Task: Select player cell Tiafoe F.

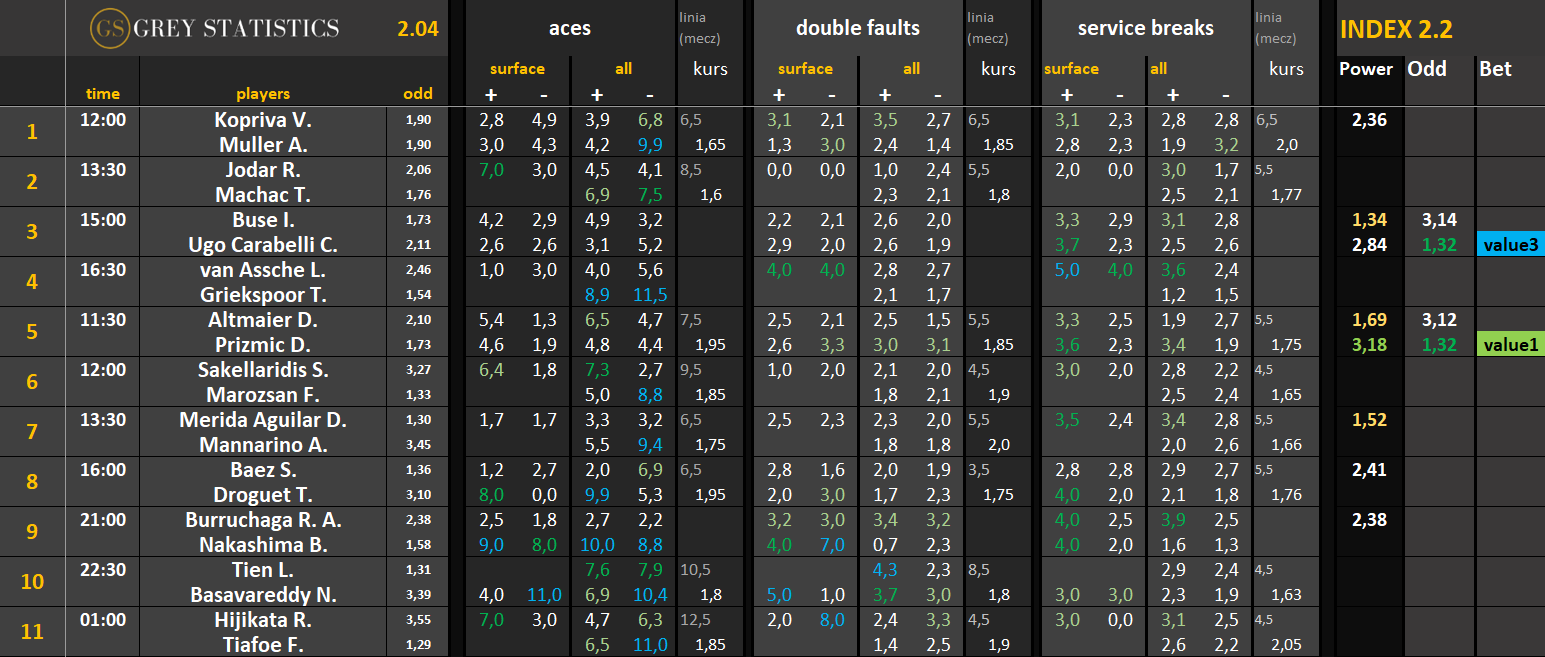Action: tap(263, 645)
